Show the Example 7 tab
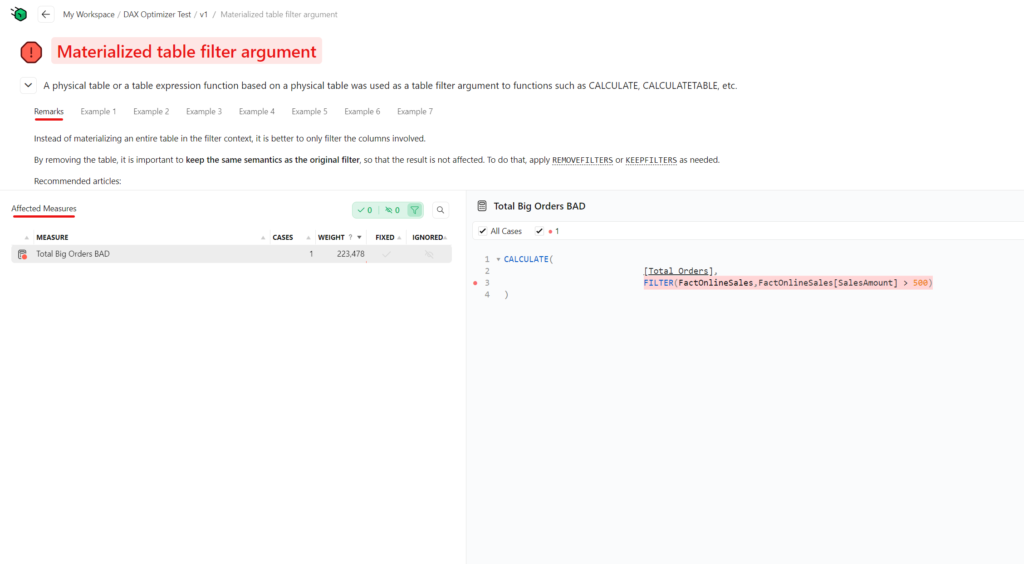This screenshot has width=1024, height=564. click(415, 112)
